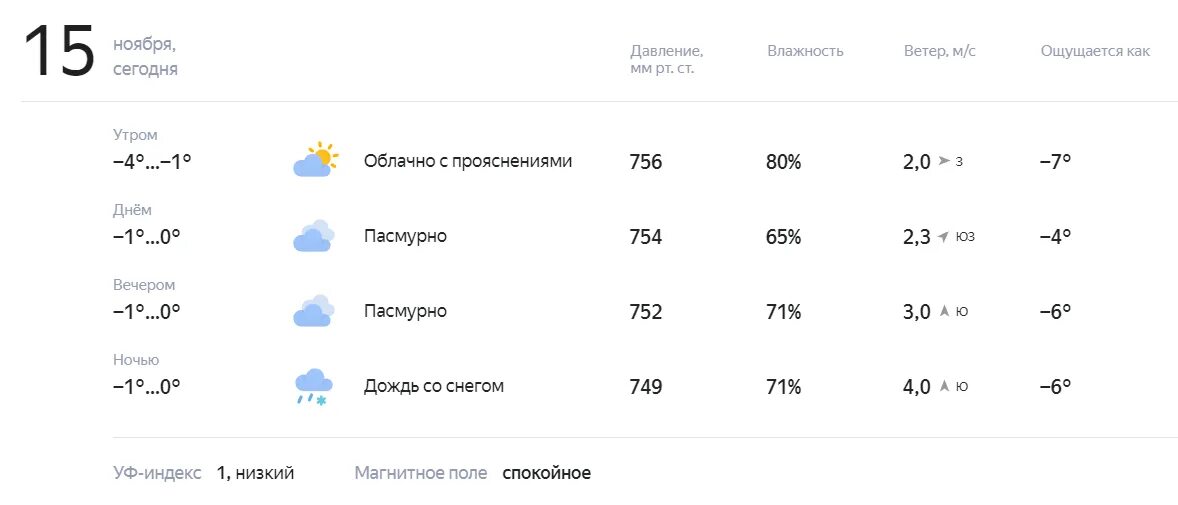
Task: Click the УФ-индекс value 1, низкий
Action: tap(255, 473)
